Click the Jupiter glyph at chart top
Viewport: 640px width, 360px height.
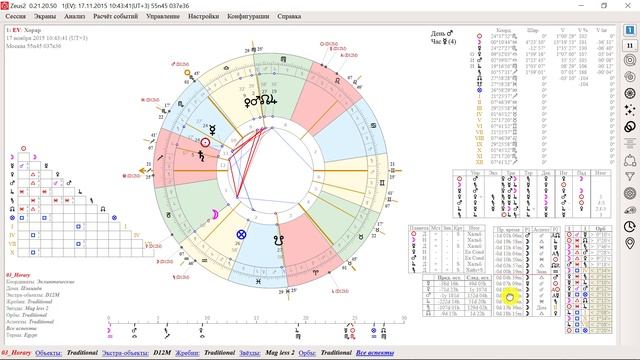(272, 100)
